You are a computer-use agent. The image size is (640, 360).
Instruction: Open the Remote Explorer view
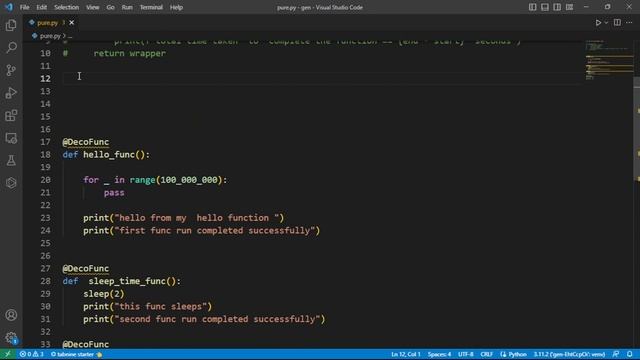[x=11, y=138]
